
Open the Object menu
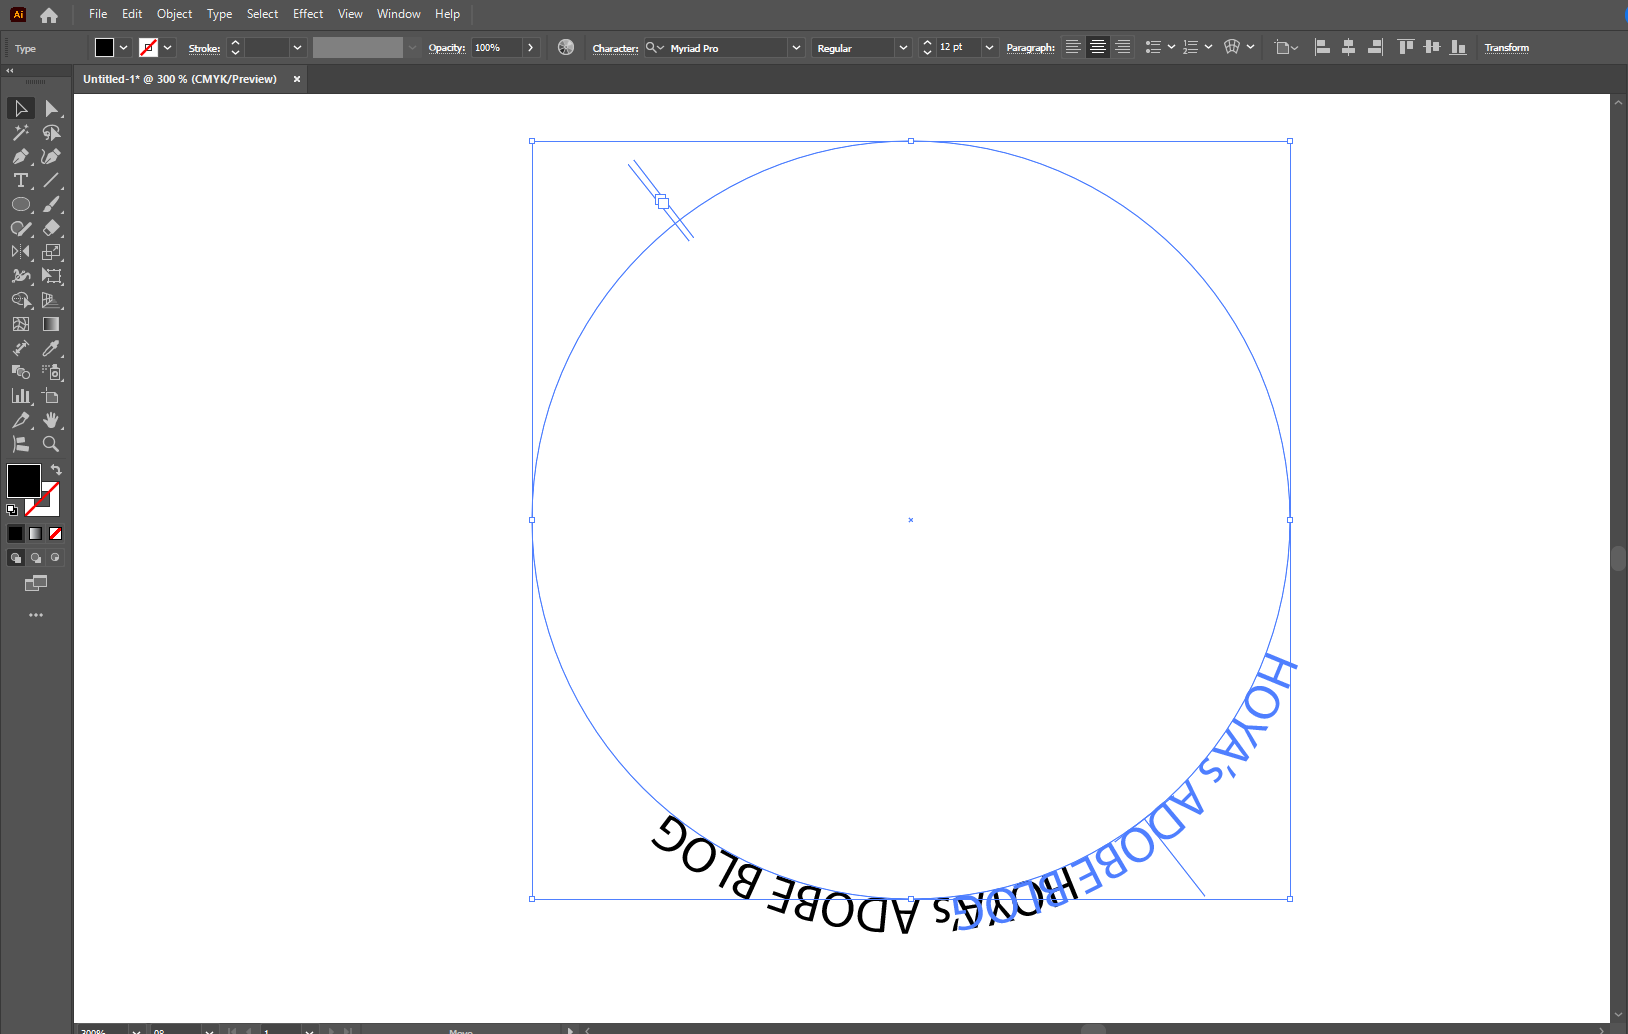[174, 14]
